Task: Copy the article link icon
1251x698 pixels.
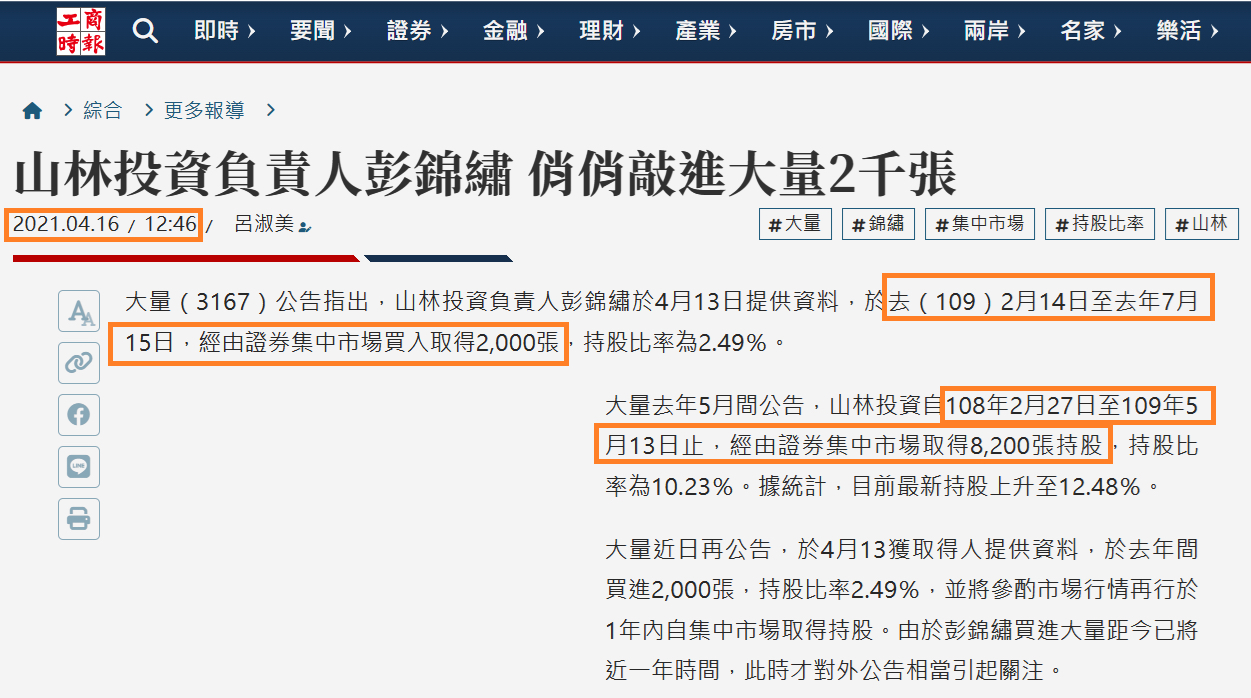Action: tap(79, 363)
